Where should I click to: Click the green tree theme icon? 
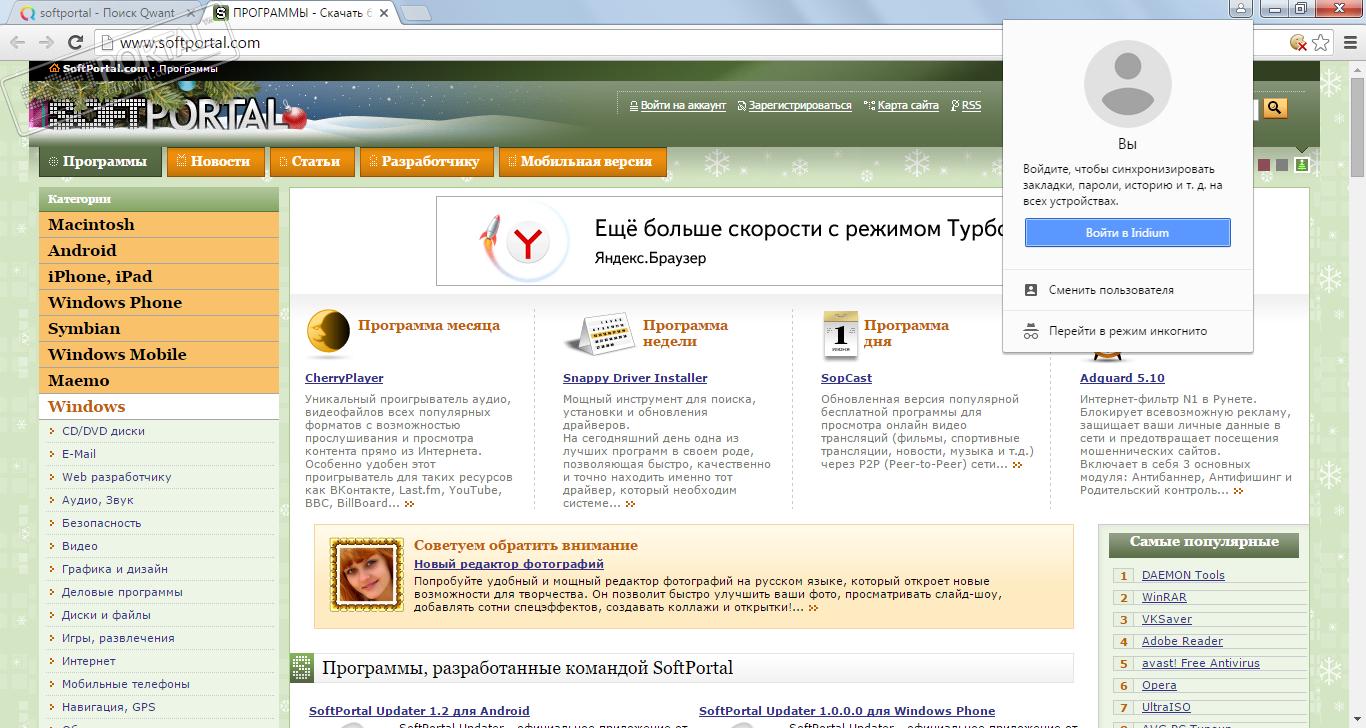1301,164
